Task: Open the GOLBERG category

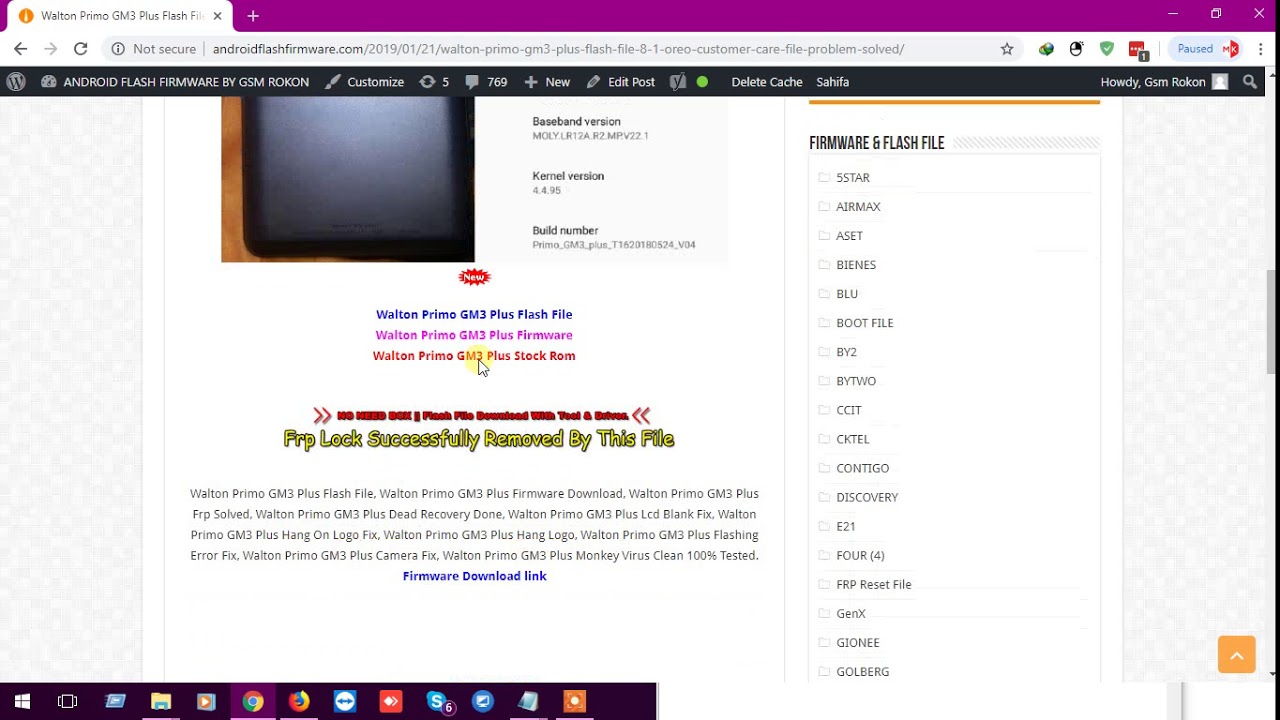Action: [x=862, y=671]
